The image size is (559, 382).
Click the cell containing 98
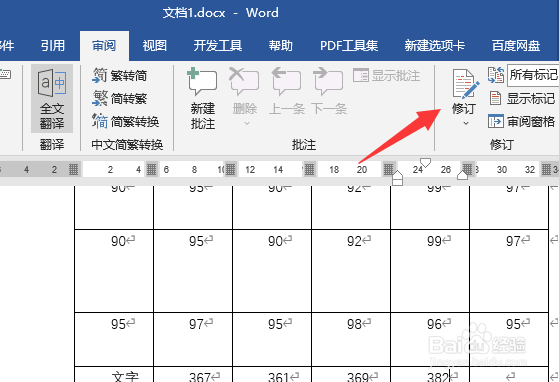point(351,339)
